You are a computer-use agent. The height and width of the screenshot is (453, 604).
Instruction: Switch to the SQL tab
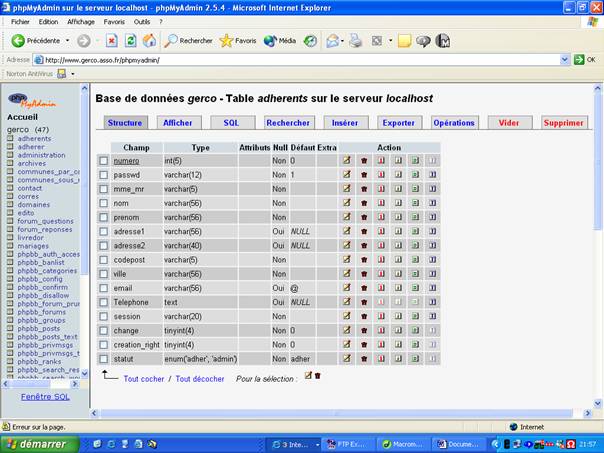(x=231, y=122)
